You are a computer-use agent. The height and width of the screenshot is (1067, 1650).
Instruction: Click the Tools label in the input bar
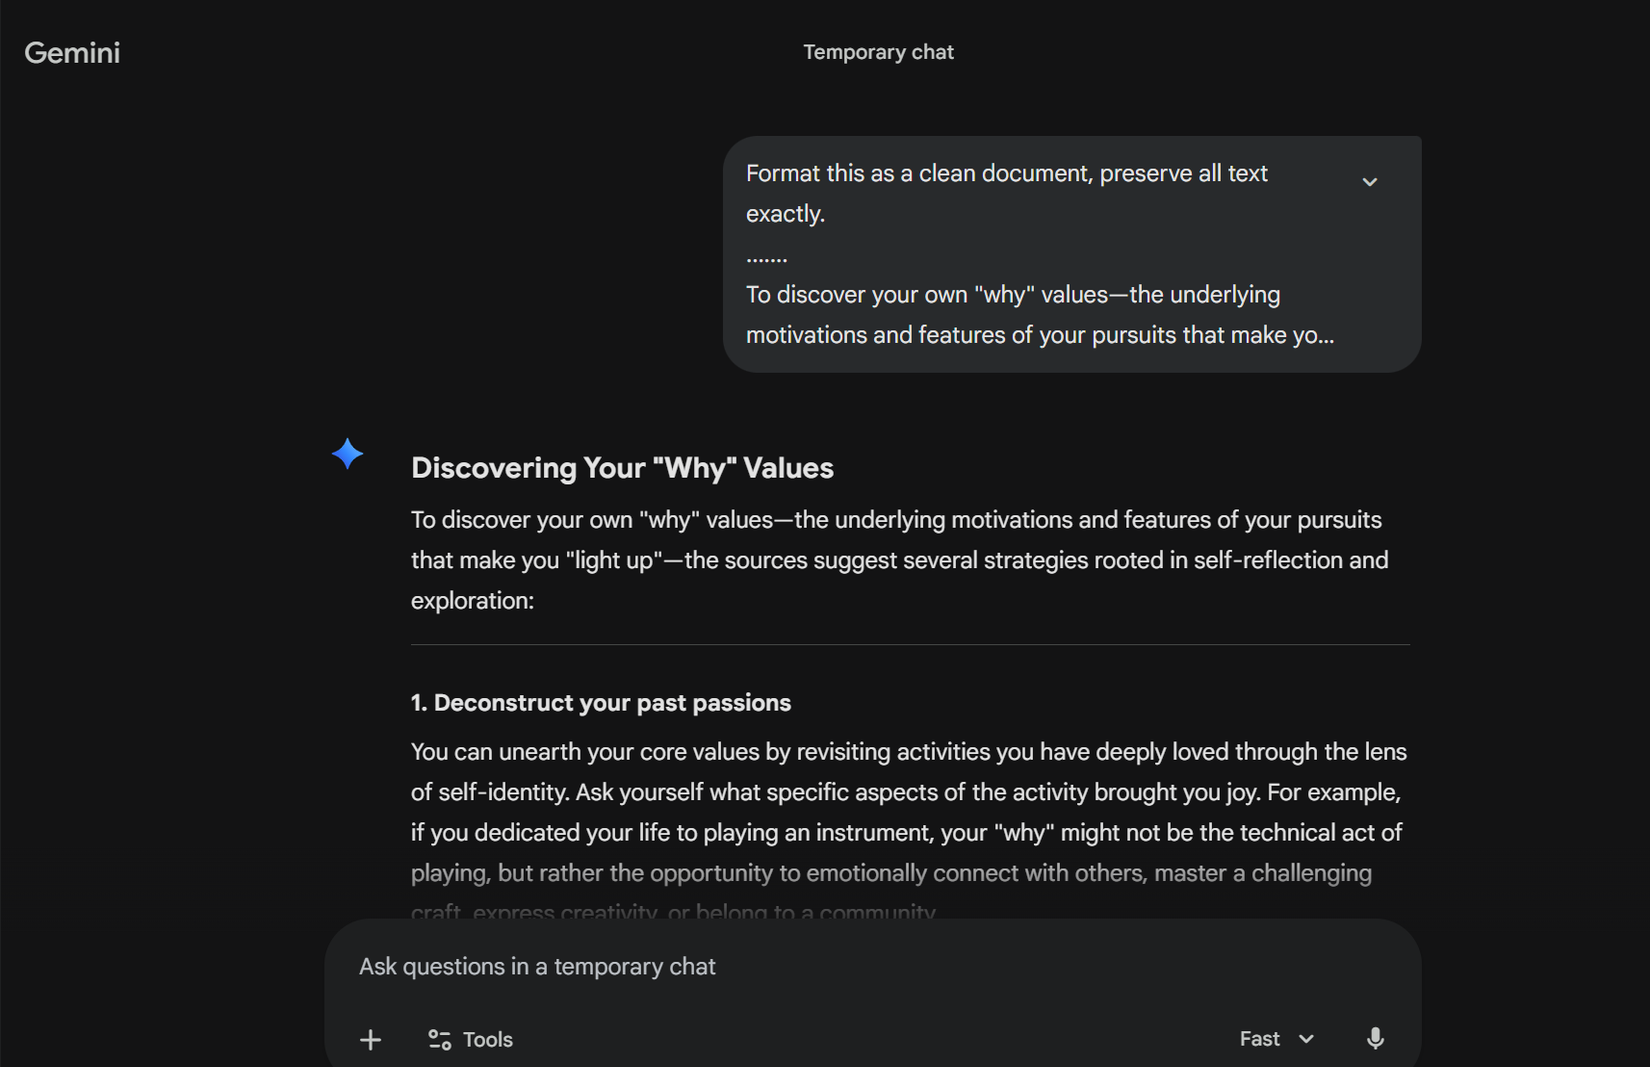(487, 1039)
